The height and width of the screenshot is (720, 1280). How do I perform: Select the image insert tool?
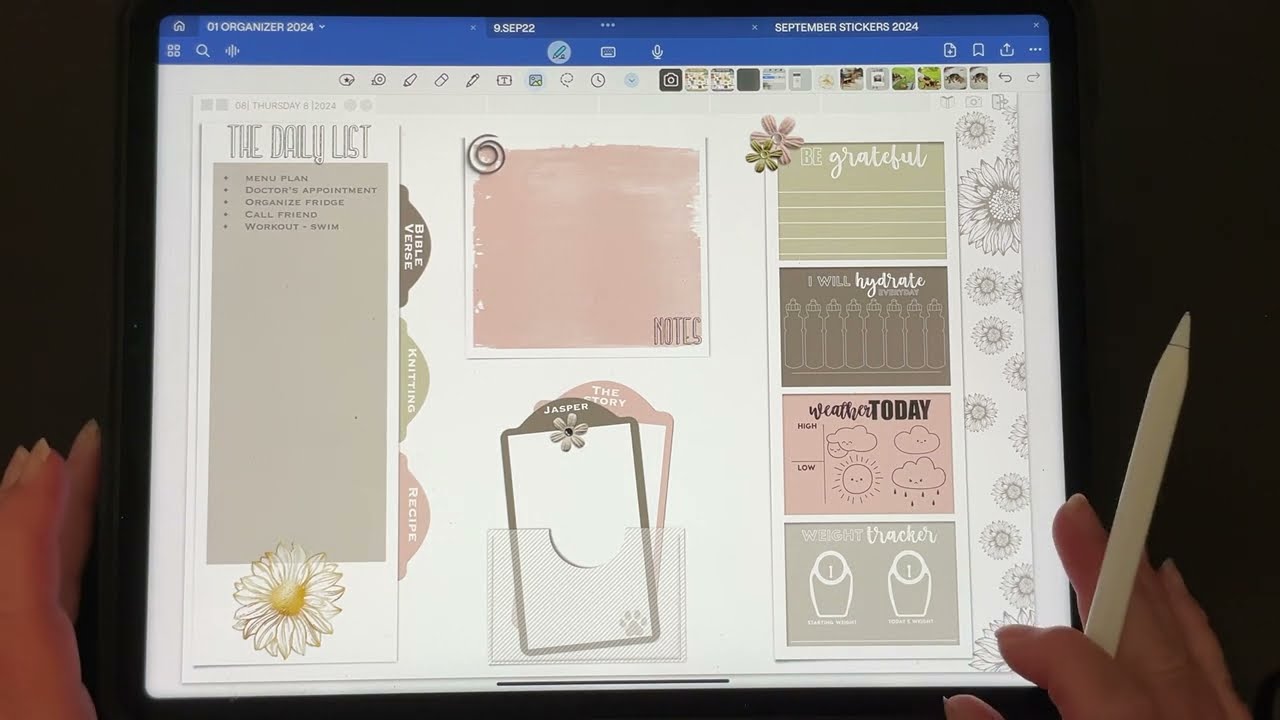[x=536, y=80]
